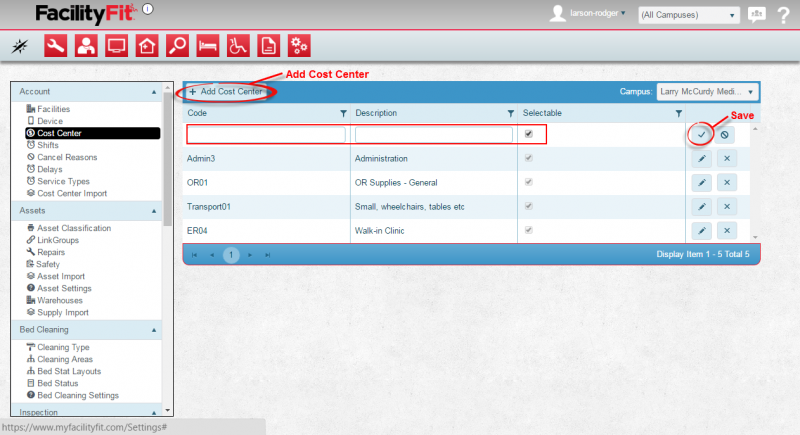The image size is (800, 435).
Task: Go to last page in pager
Action: pos(267,255)
